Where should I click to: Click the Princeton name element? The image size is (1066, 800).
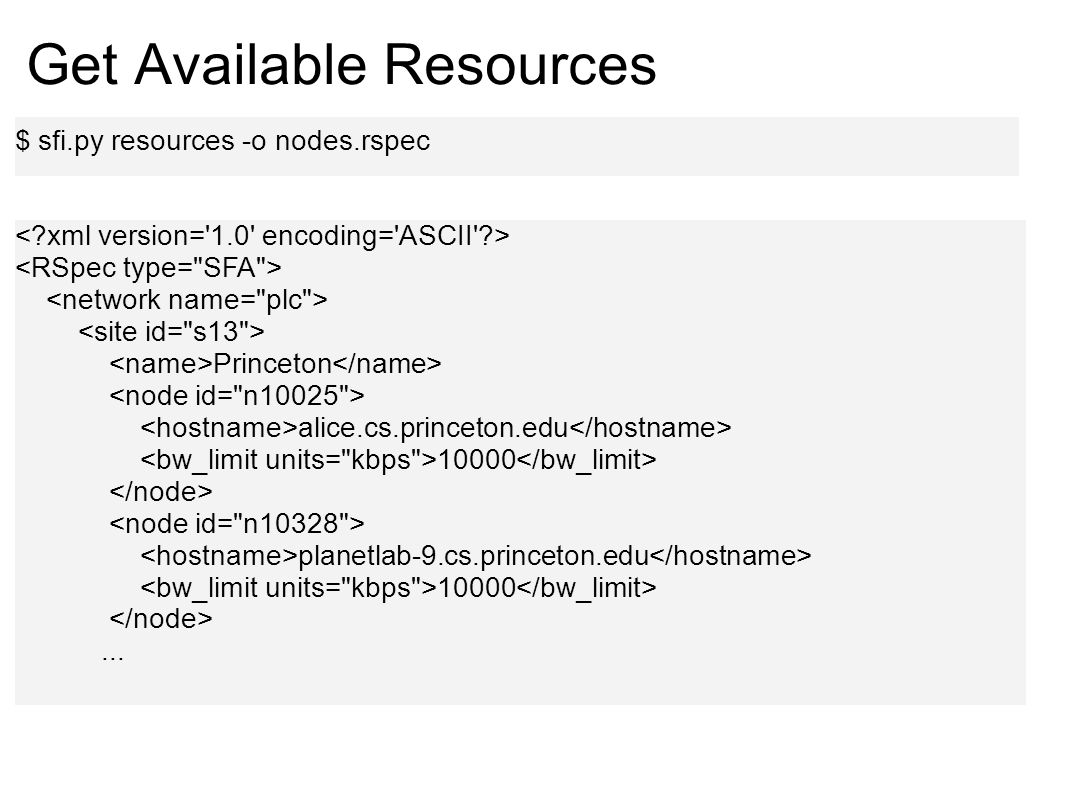(275, 364)
